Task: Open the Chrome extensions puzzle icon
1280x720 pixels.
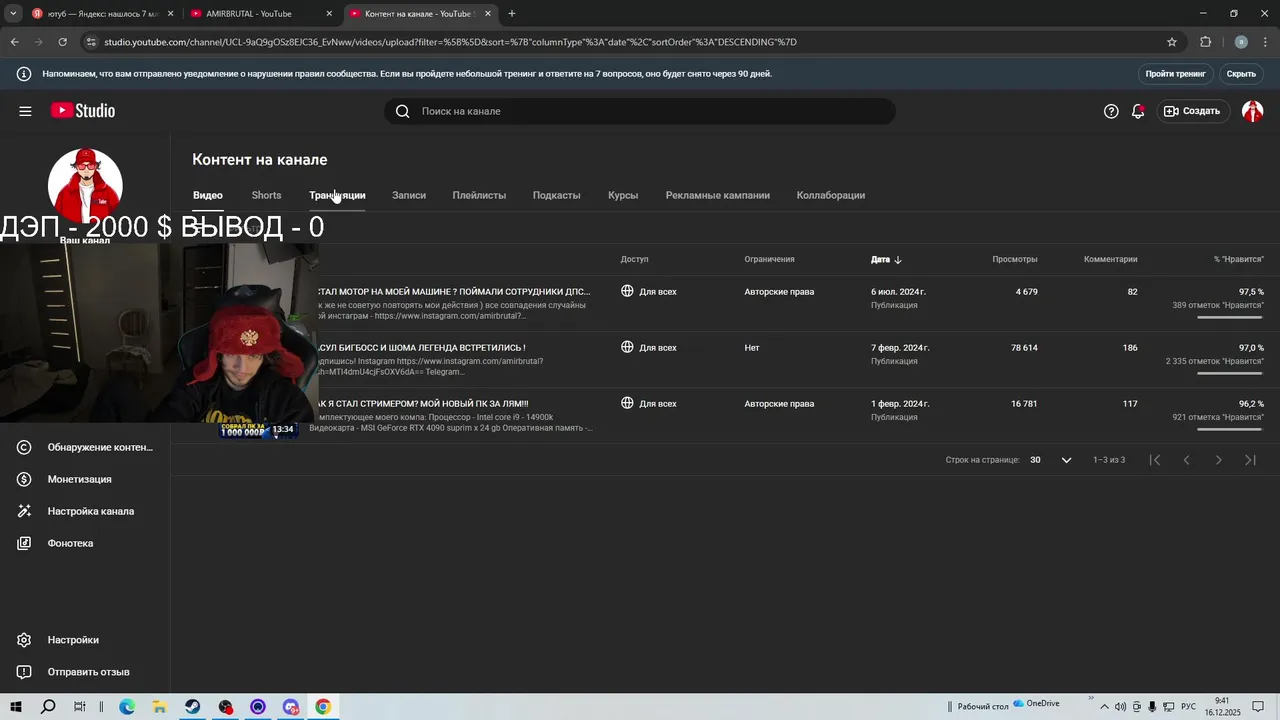Action: click(1205, 42)
